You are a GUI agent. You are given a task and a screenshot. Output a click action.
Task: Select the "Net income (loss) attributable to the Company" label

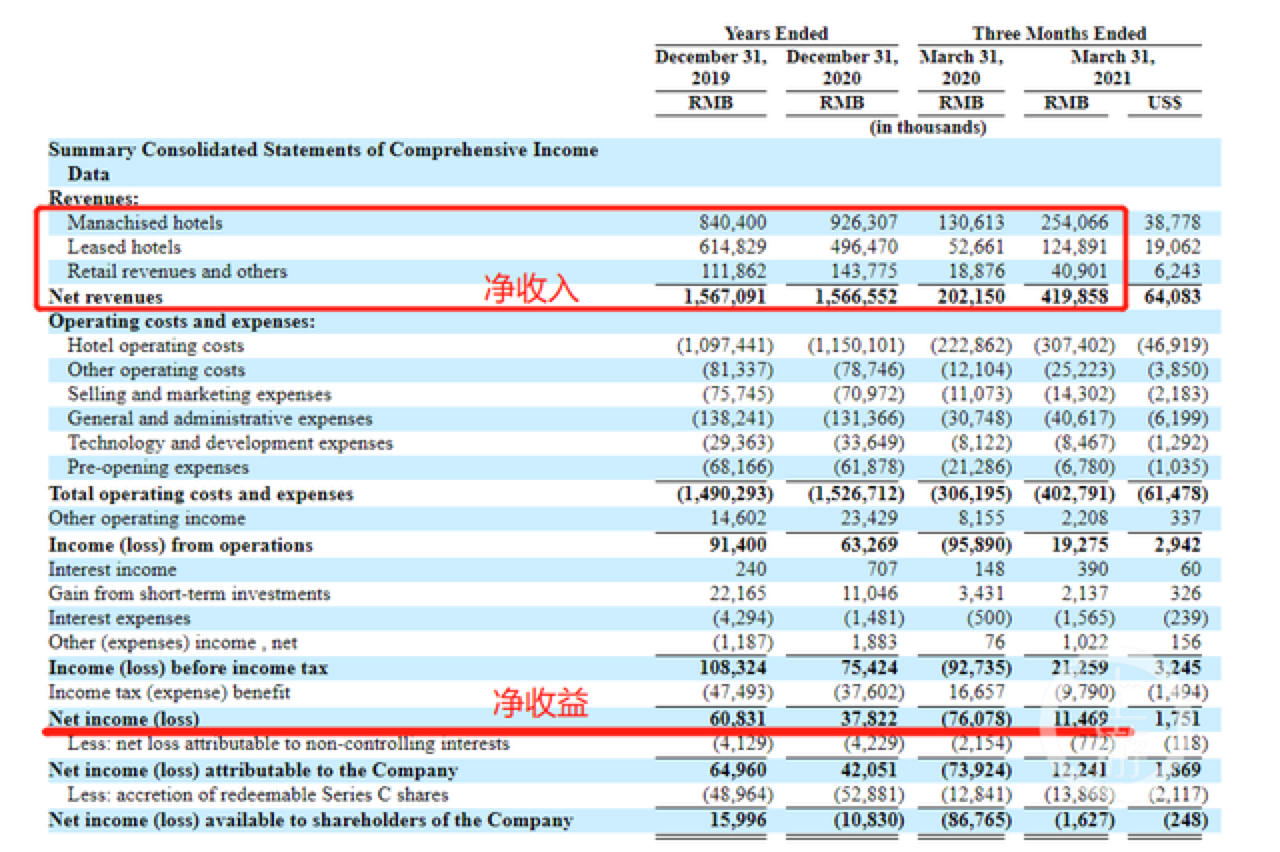[x=253, y=770]
